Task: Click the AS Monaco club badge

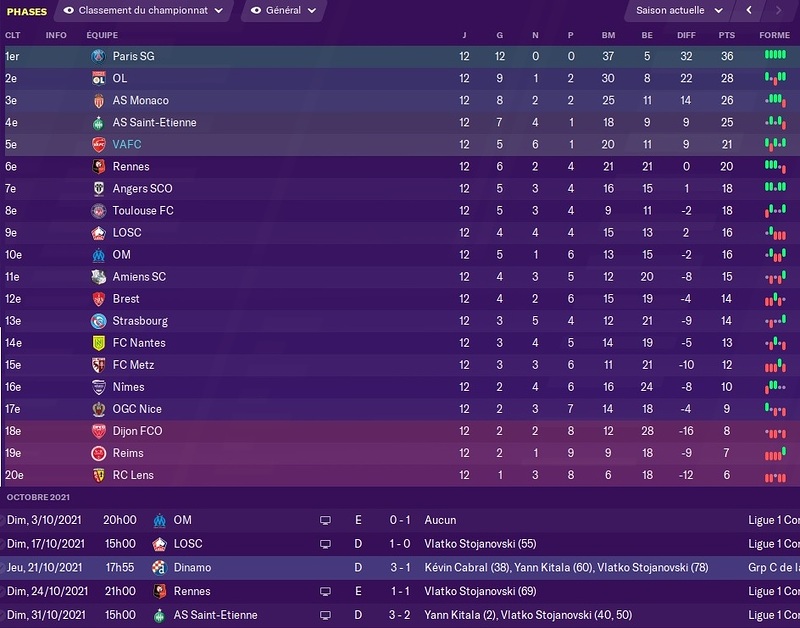Action: pyautogui.click(x=98, y=101)
